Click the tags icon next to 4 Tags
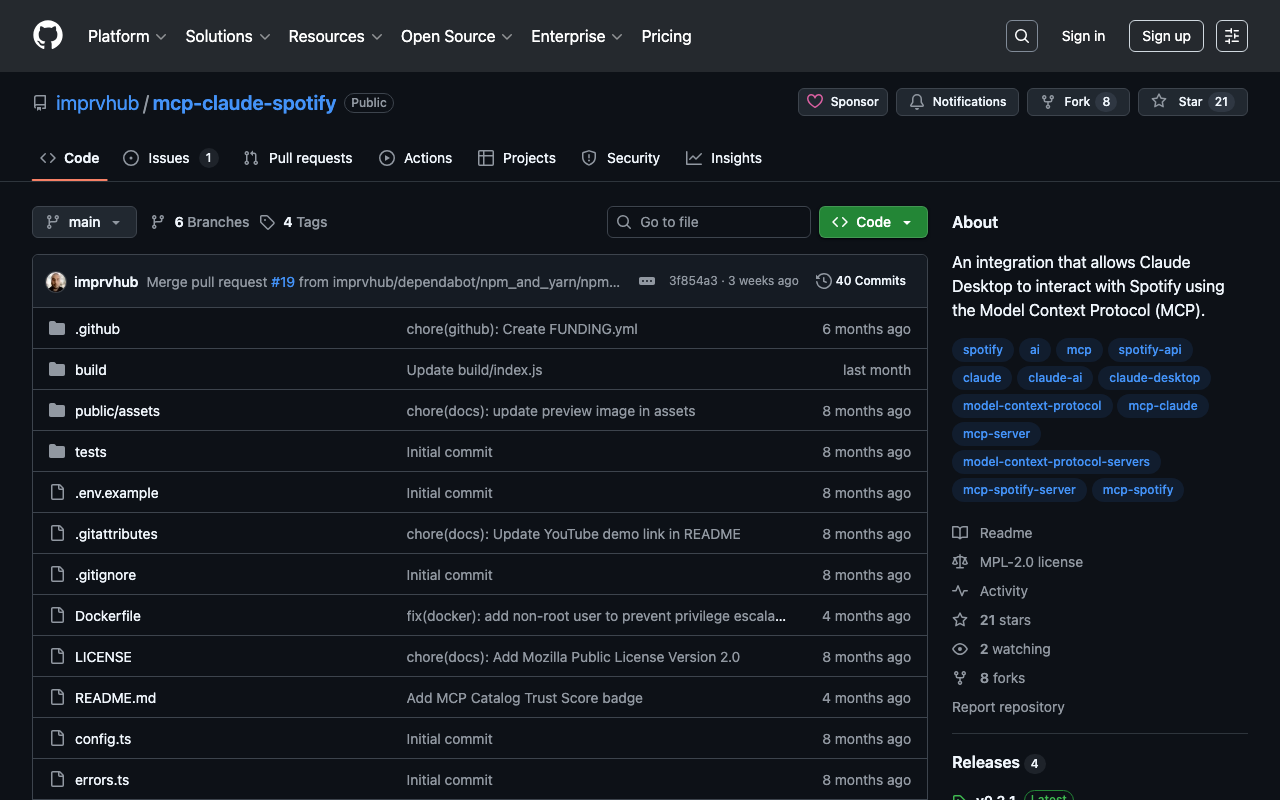 pyautogui.click(x=267, y=222)
